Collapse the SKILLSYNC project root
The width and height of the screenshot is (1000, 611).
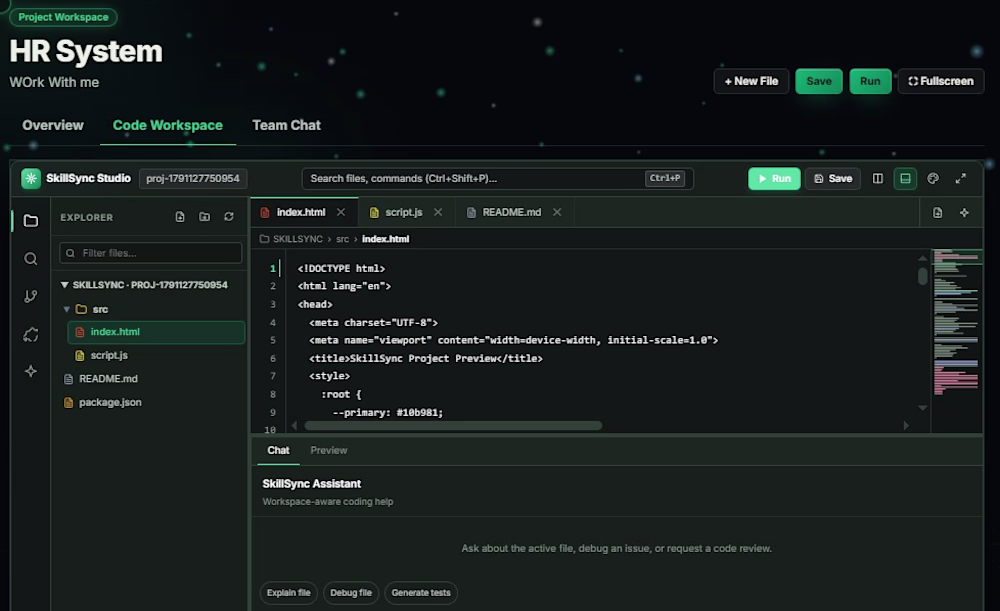64,285
